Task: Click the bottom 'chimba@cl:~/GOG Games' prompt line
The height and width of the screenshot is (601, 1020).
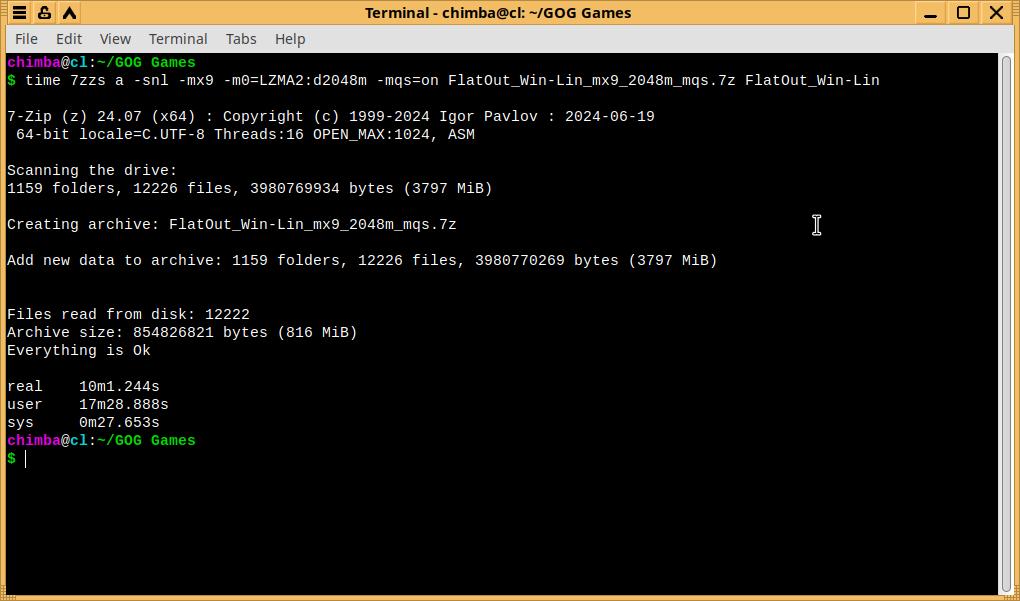Action: coord(101,440)
